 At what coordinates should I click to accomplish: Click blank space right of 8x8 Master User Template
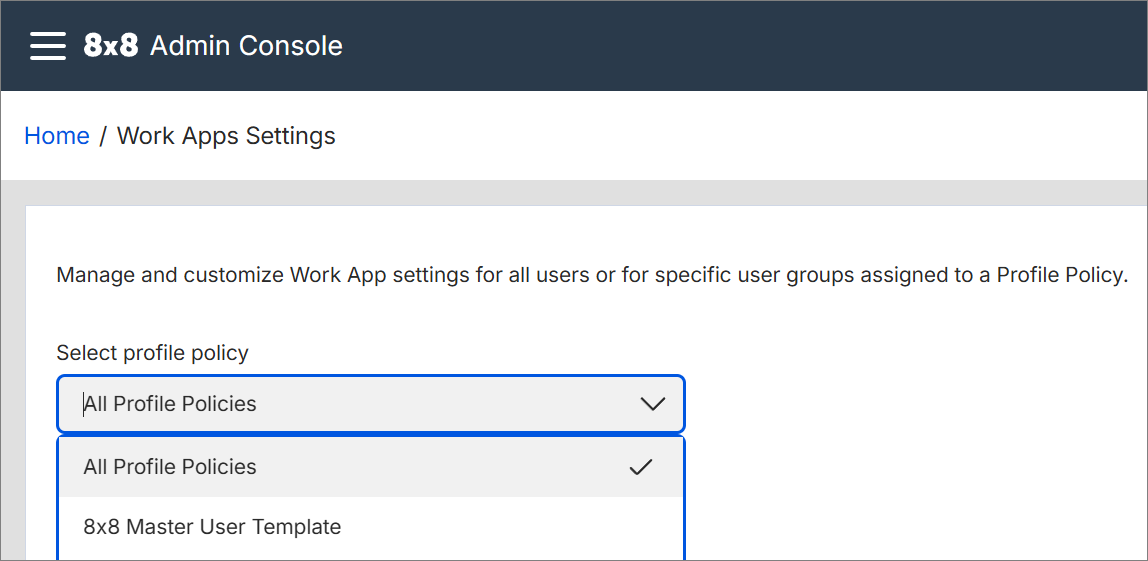coord(512,527)
